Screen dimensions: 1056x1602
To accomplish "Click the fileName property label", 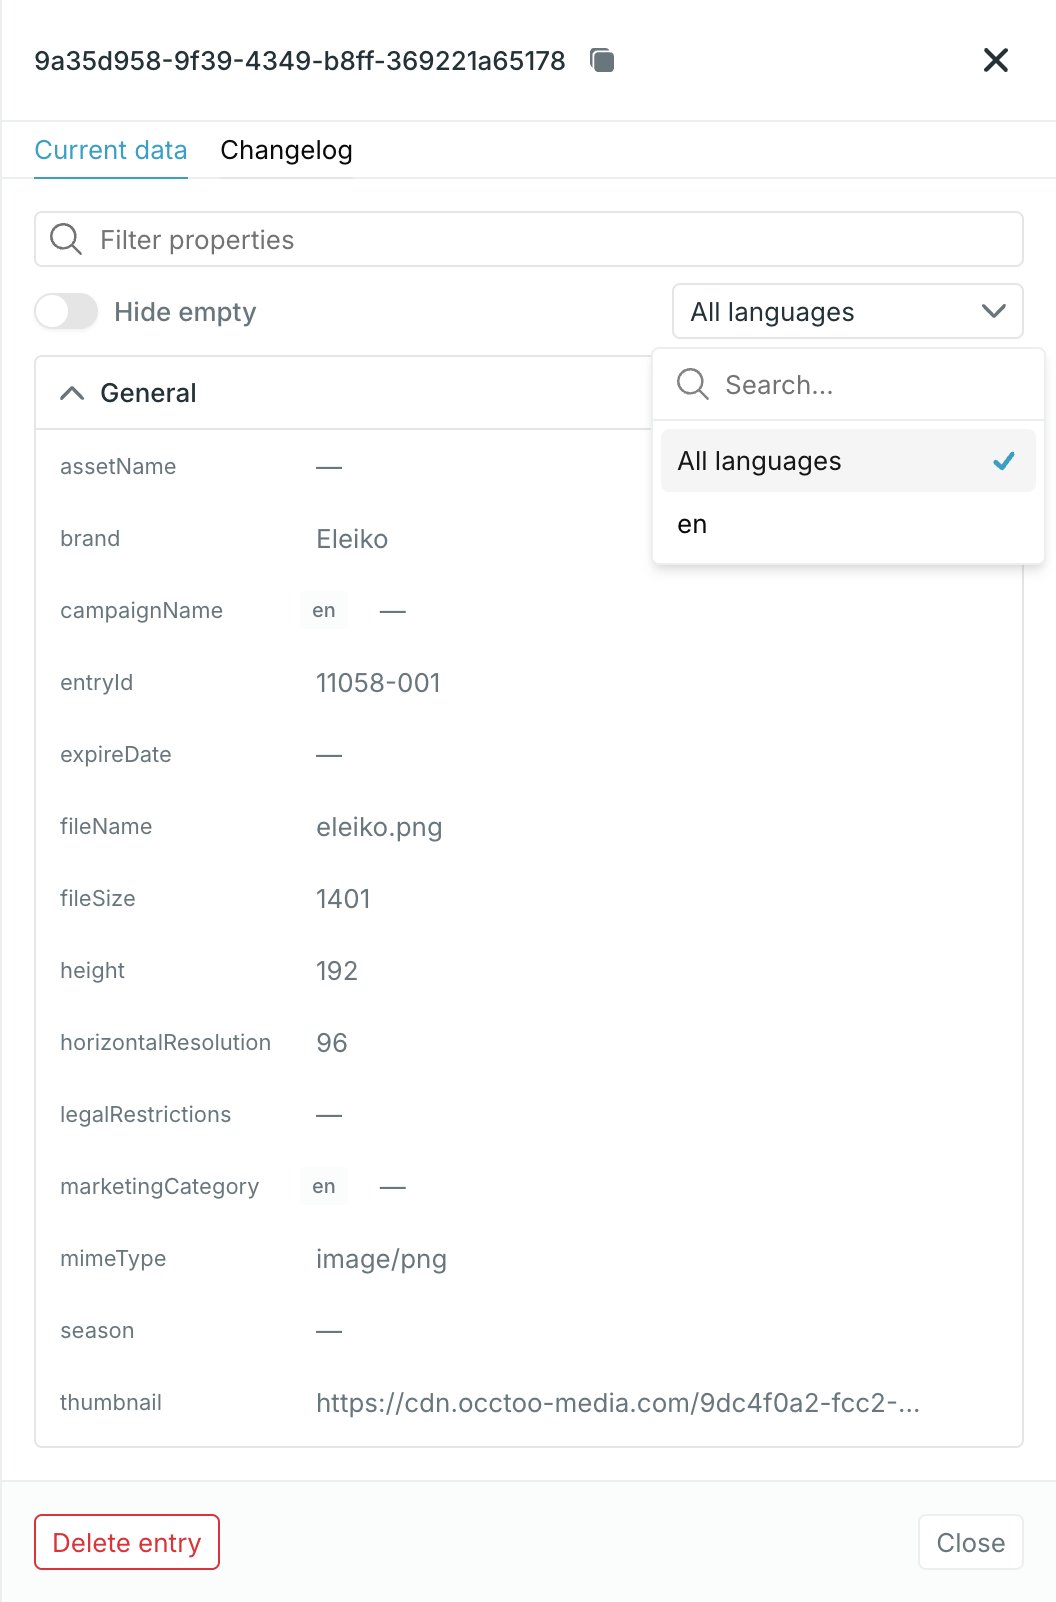I will click(x=106, y=827).
